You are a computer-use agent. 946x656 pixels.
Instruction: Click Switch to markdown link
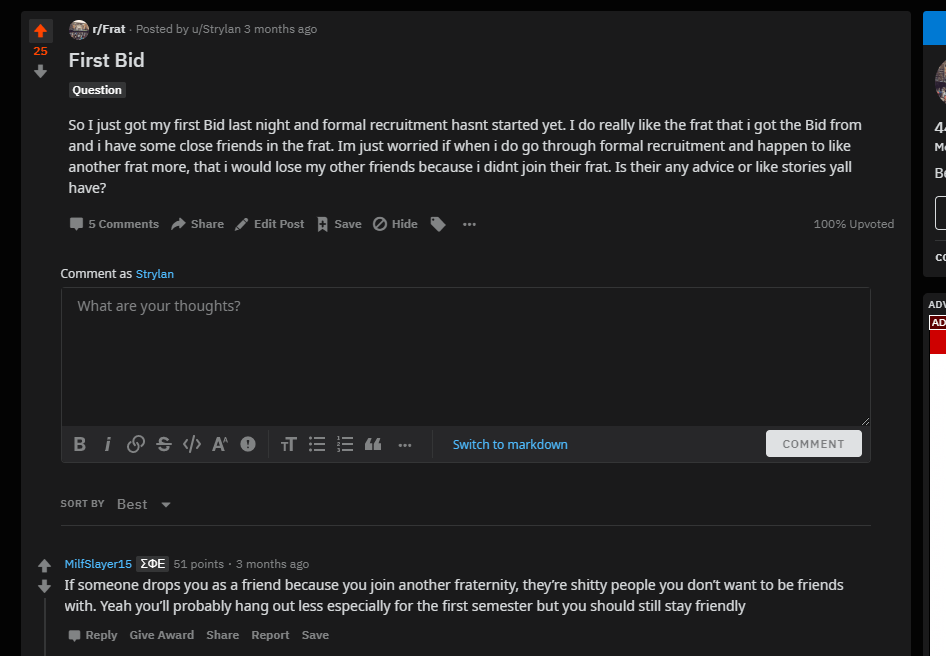coord(510,445)
